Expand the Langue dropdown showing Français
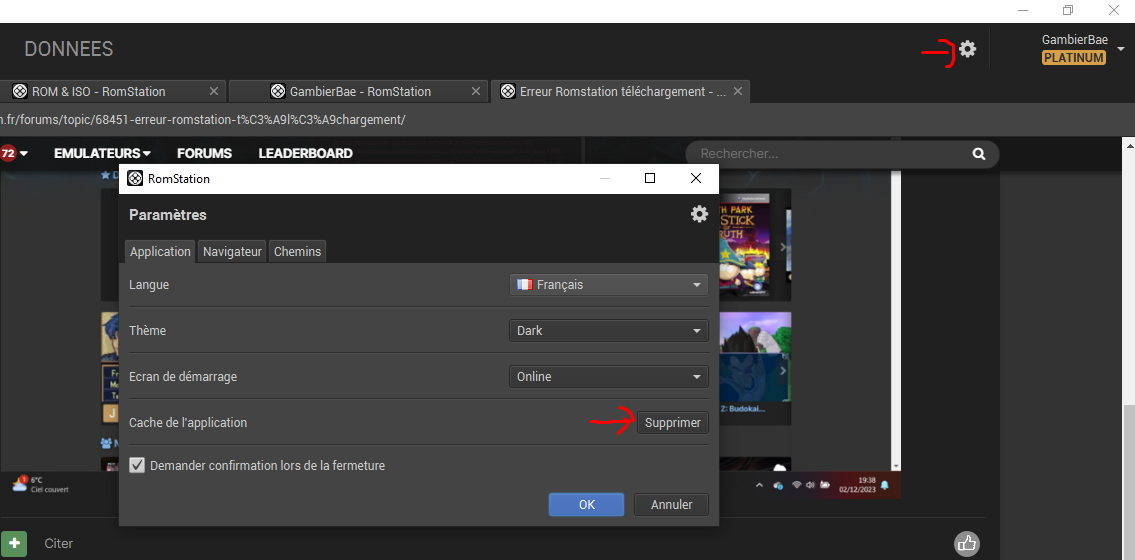 [x=609, y=285]
